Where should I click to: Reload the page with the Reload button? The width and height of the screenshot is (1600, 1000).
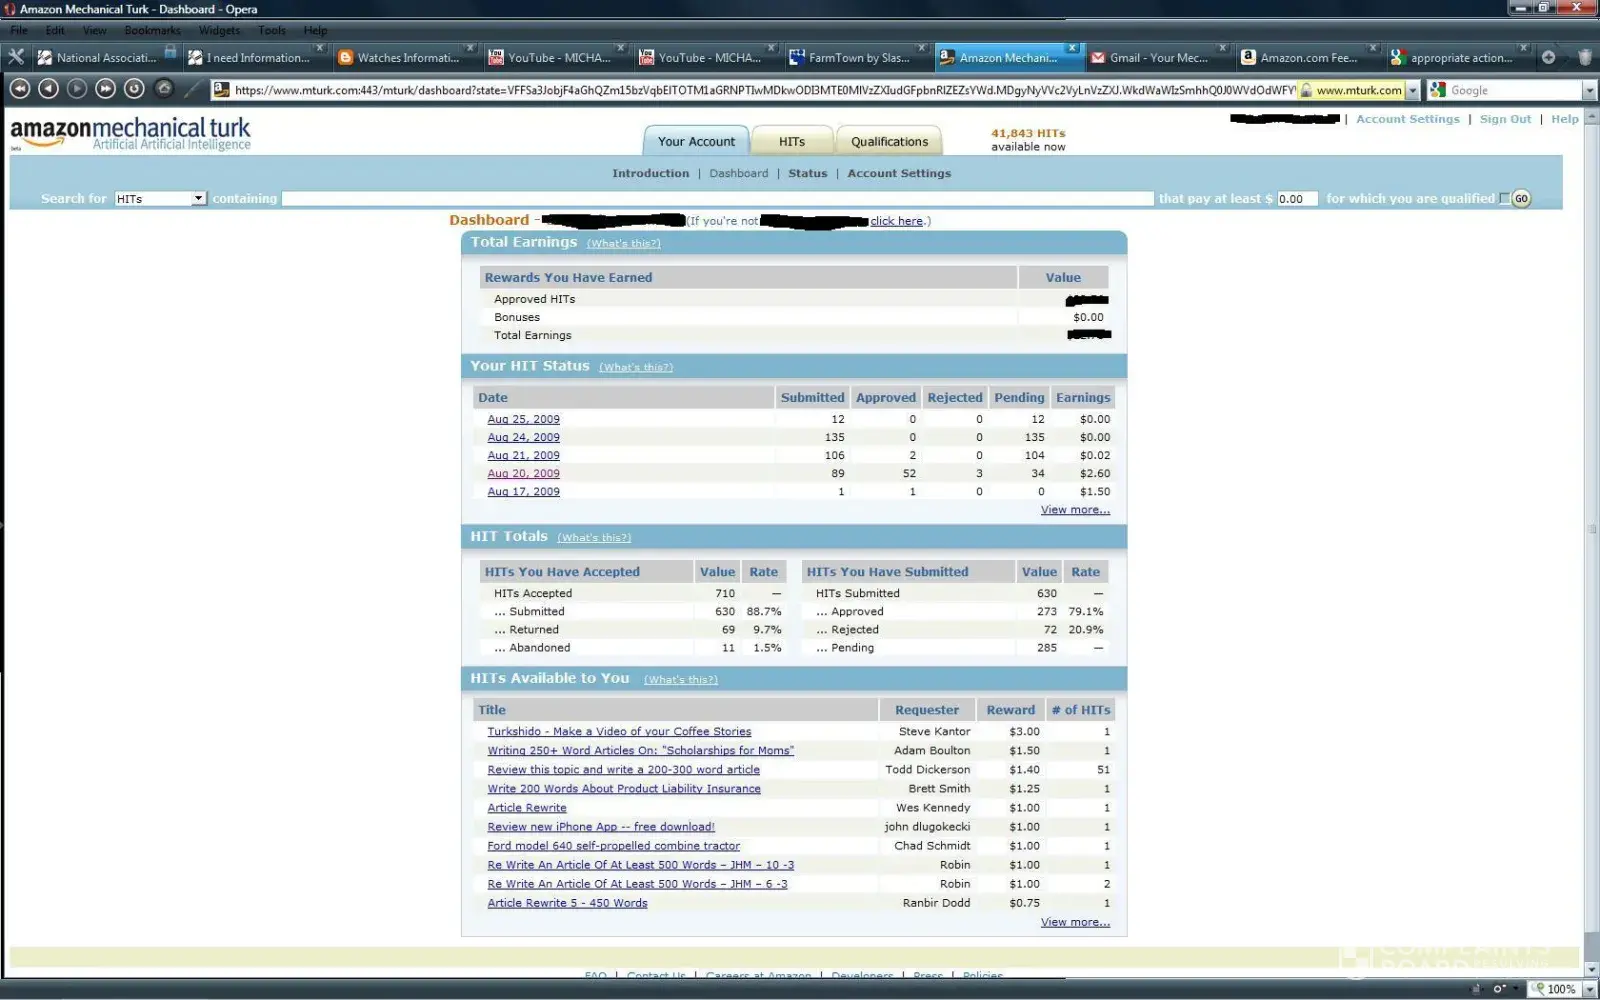point(134,89)
